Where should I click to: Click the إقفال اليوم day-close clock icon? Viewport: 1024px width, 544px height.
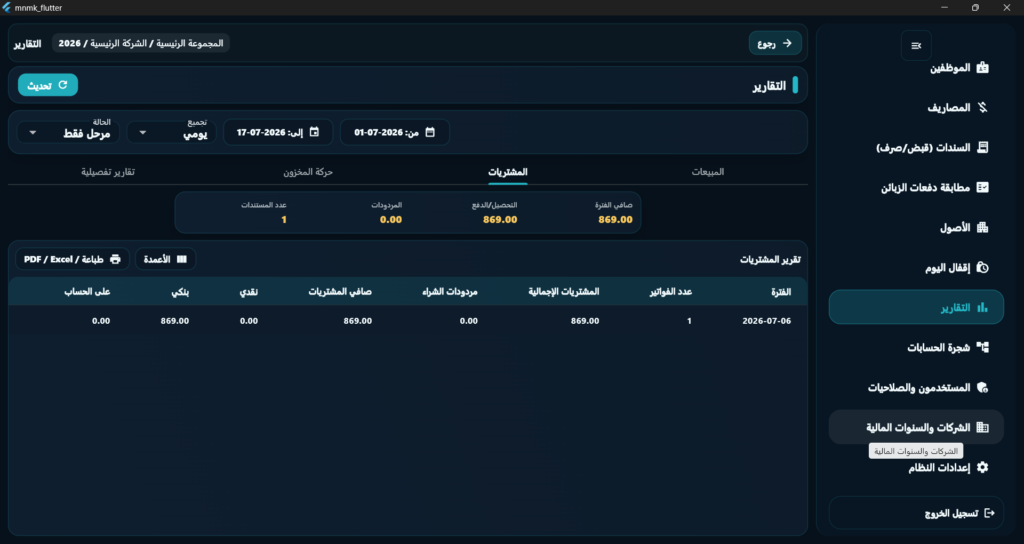[982, 268]
